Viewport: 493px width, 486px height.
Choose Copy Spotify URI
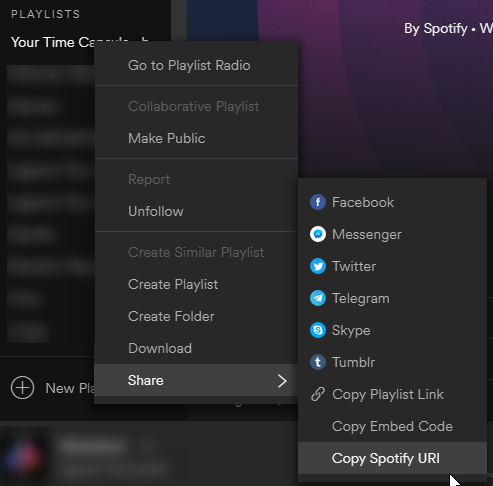[392, 458]
